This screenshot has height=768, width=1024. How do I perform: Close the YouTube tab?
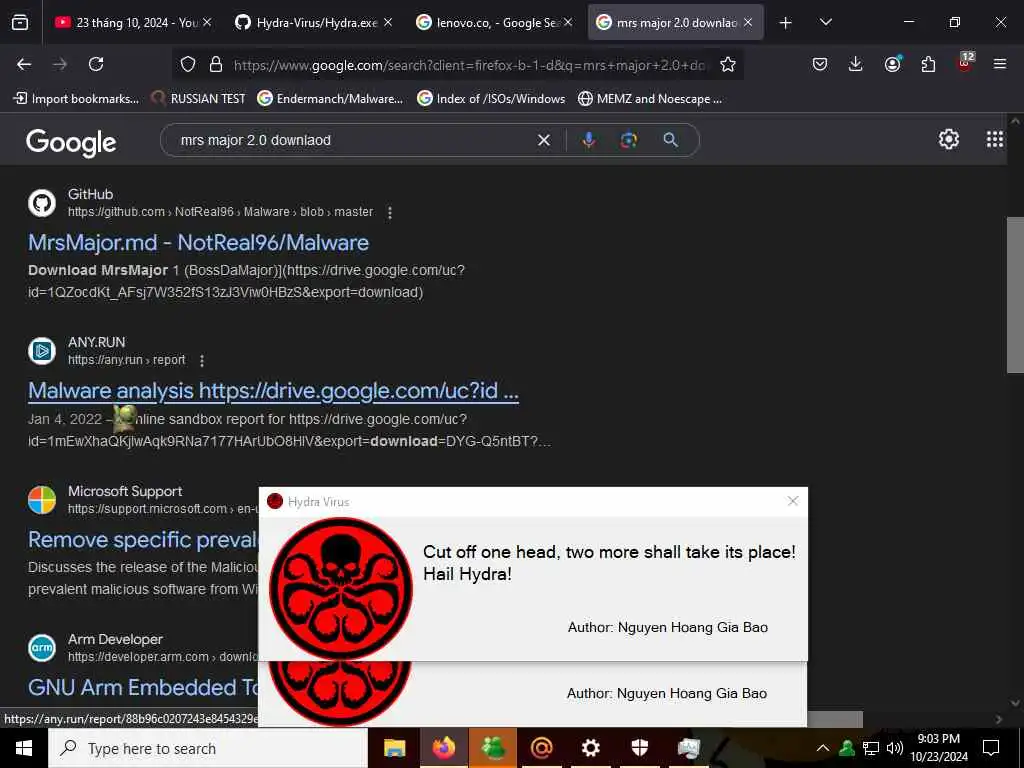click(x=207, y=22)
